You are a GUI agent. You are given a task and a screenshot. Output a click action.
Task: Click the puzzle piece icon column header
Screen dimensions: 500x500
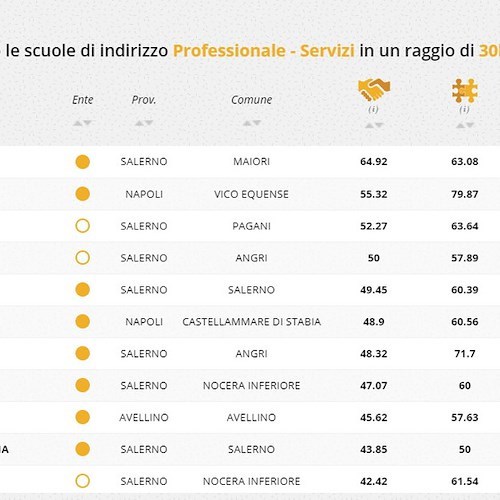(465, 90)
